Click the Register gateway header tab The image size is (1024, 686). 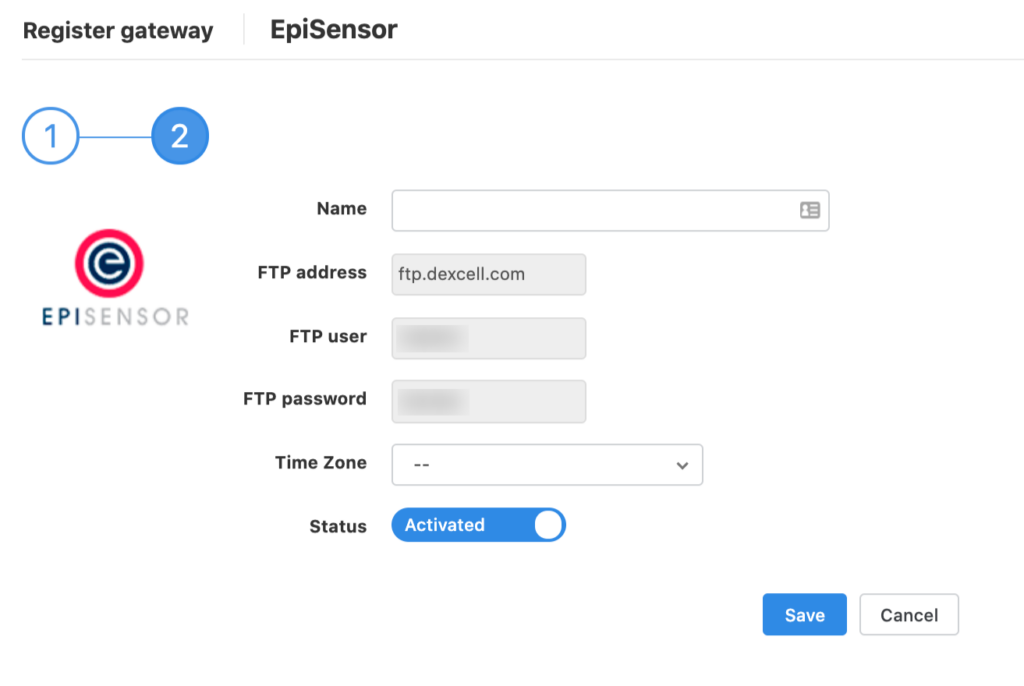[118, 31]
